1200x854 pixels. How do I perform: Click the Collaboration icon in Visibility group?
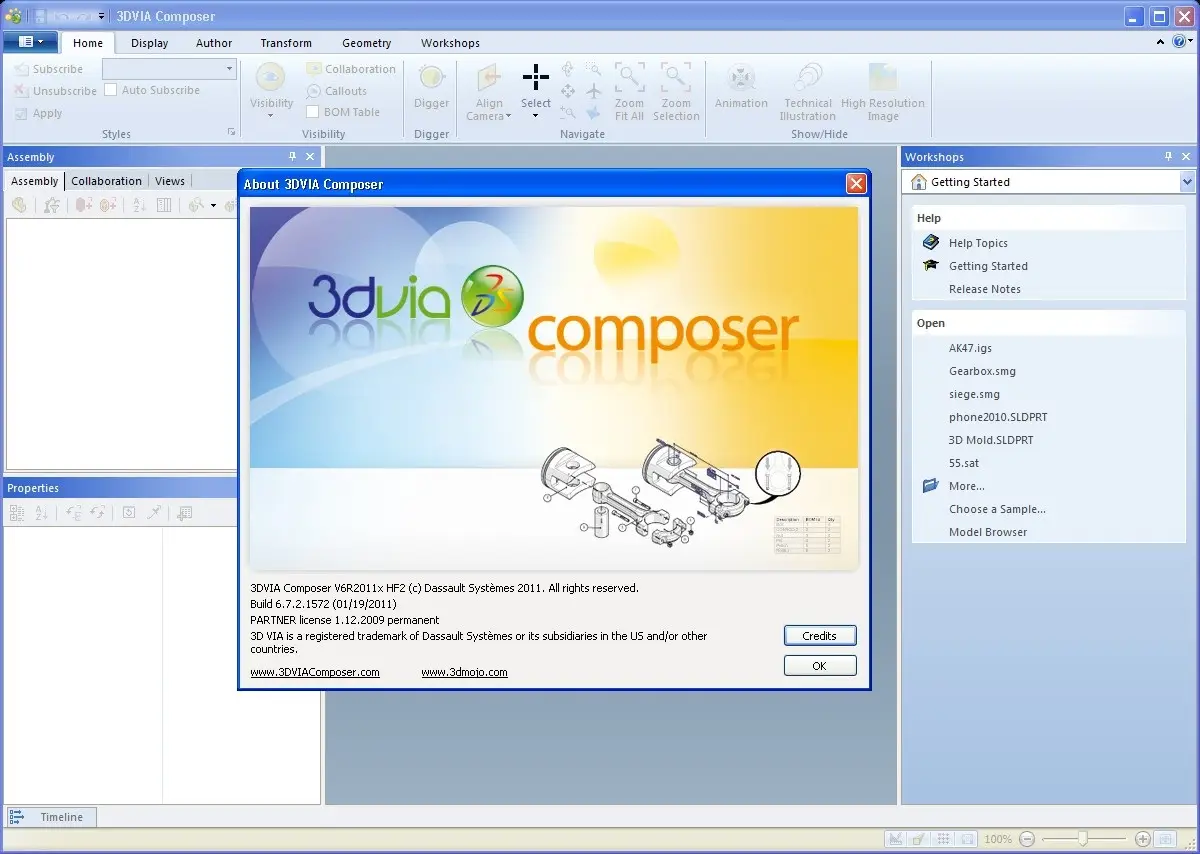pyautogui.click(x=314, y=69)
